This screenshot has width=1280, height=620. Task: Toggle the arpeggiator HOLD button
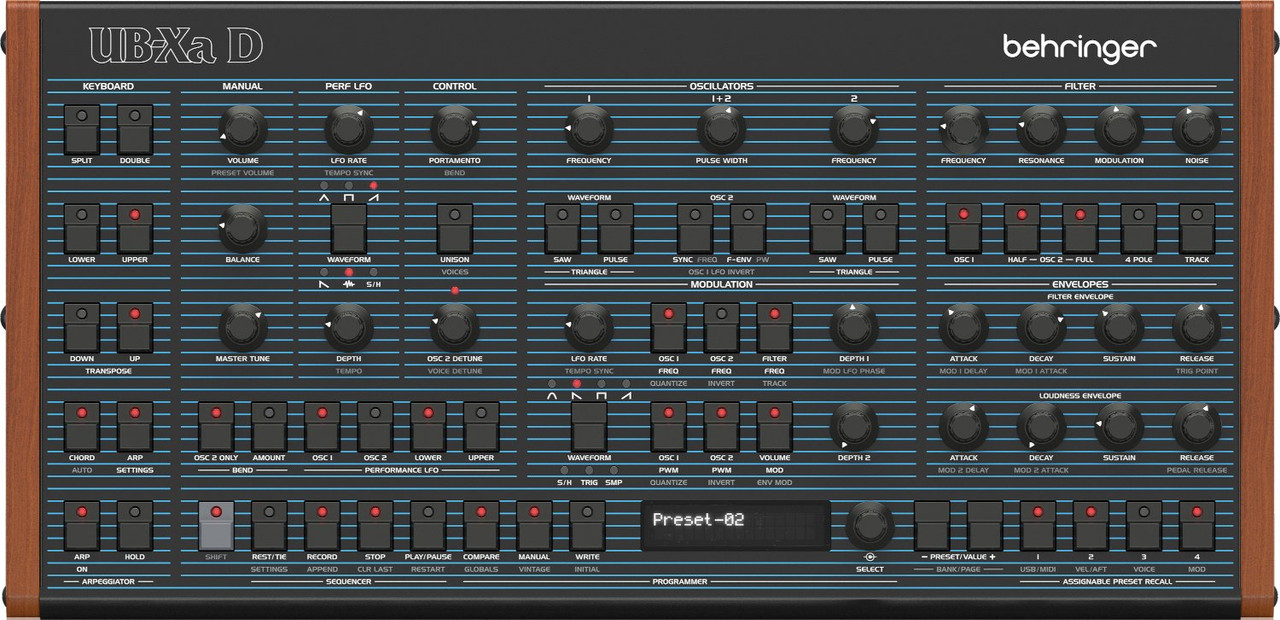pyautogui.click(x=135, y=525)
